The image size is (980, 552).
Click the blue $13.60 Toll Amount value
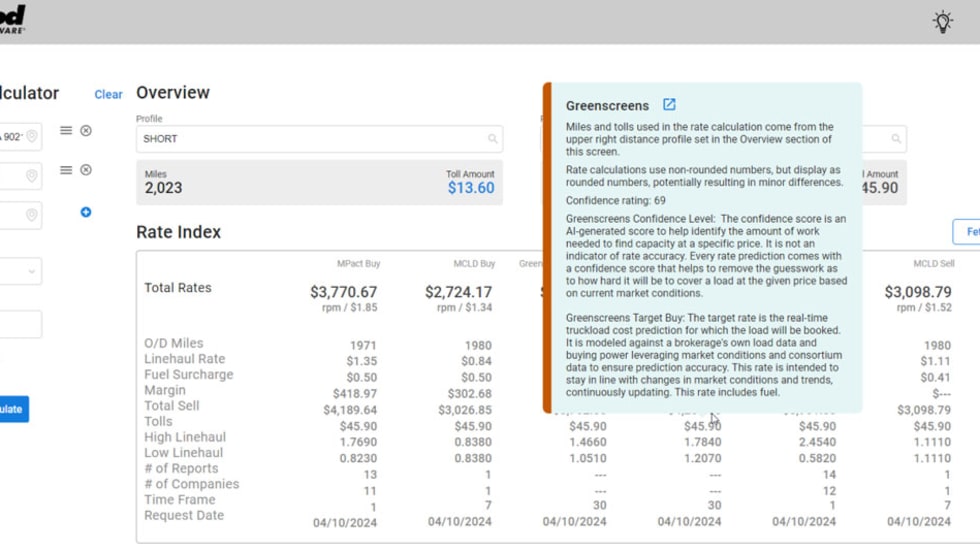click(x=470, y=188)
